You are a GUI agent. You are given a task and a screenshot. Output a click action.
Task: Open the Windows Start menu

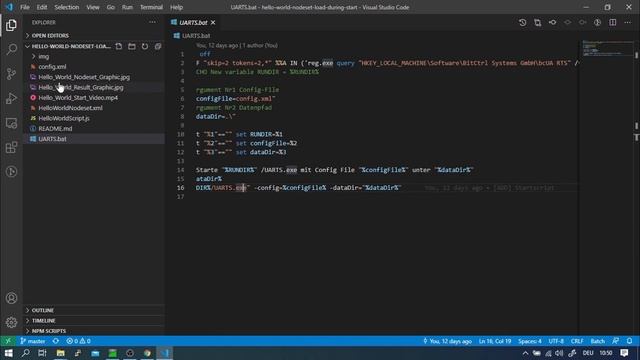(x=8, y=353)
